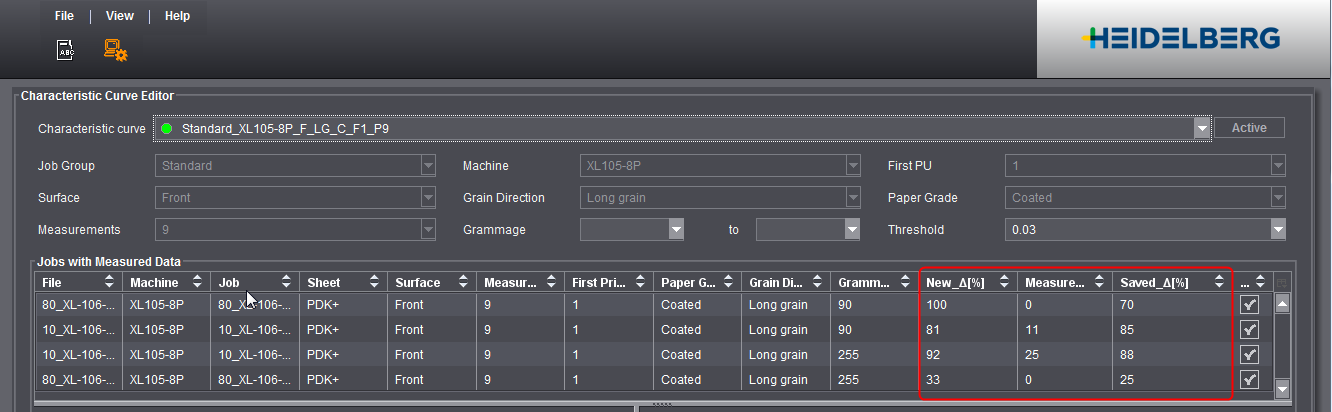The width and height of the screenshot is (1332, 412).
Task: Click the Saved_Δ cell with value 70
Action: pyautogui.click(x=1172, y=305)
